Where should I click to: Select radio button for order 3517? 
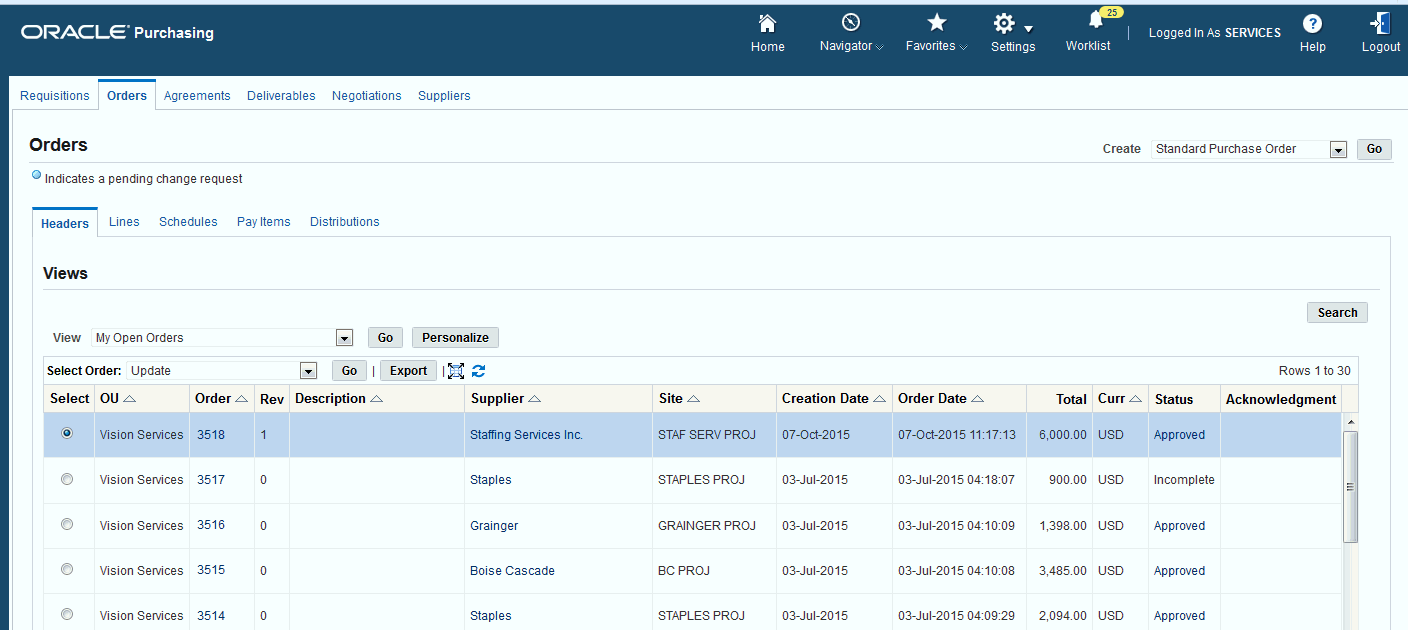pyautogui.click(x=67, y=479)
